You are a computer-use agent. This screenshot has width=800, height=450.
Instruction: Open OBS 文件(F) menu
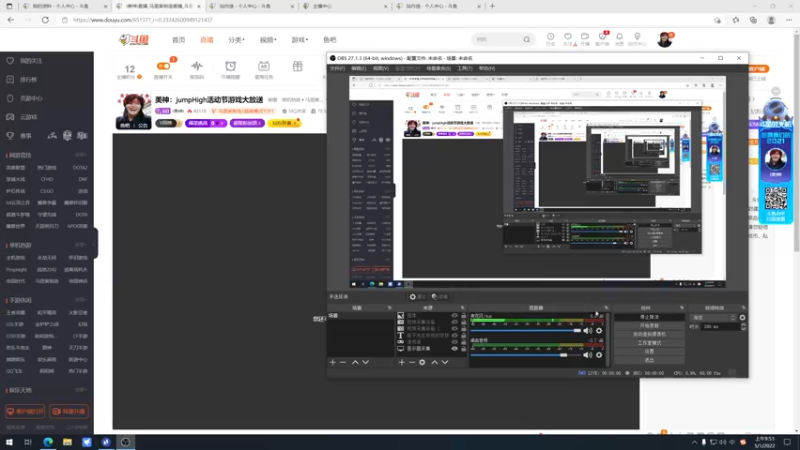(337, 68)
